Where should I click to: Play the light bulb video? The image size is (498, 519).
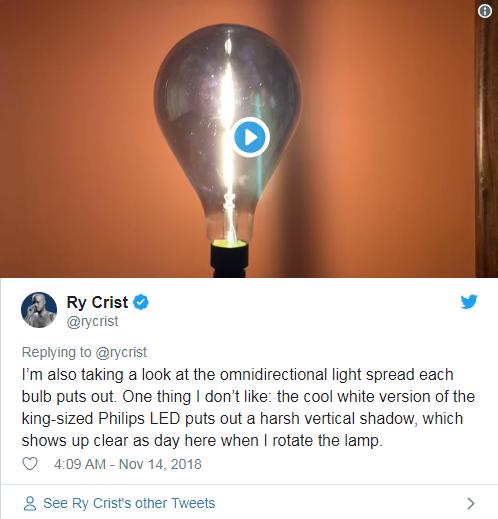[250, 137]
